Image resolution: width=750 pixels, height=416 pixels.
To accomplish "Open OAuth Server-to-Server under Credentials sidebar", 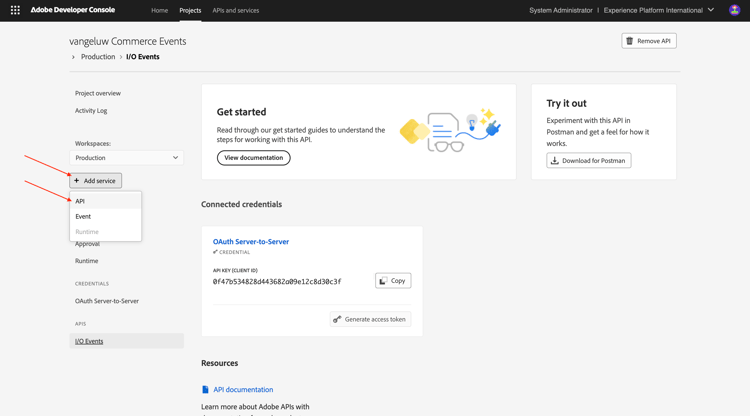I will [x=107, y=301].
